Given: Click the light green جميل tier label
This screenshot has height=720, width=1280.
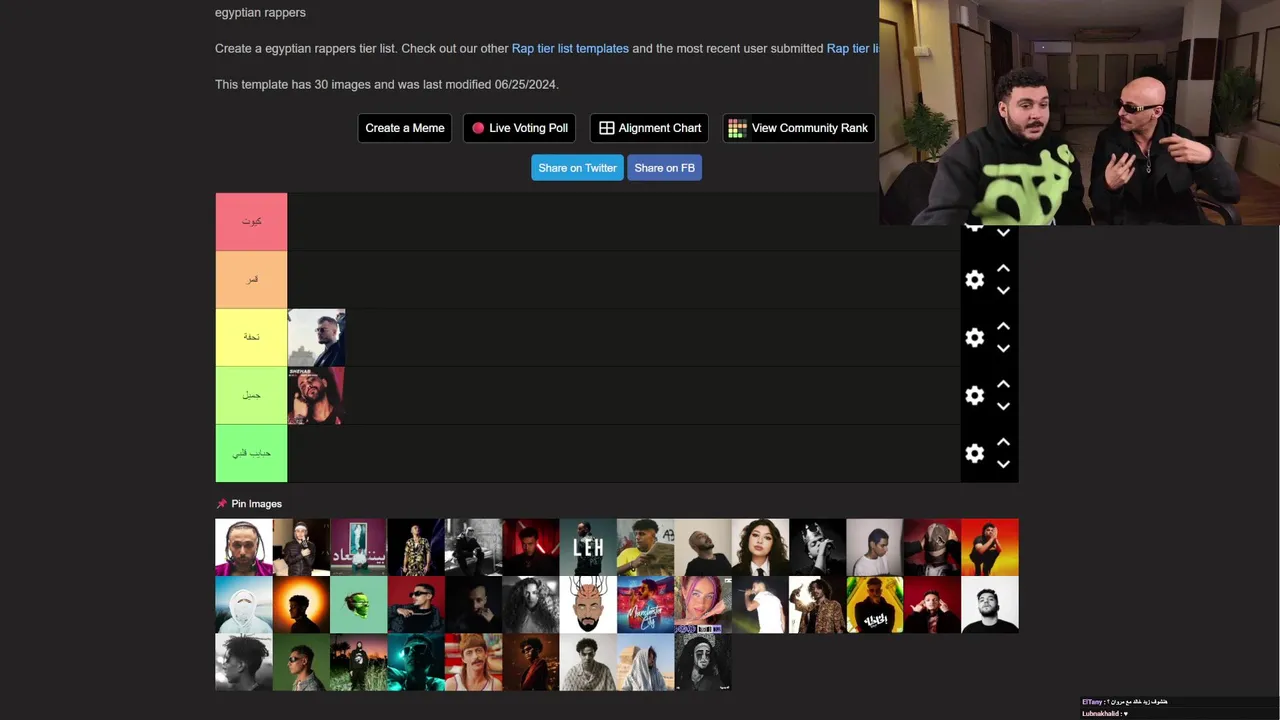Looking at the screenshot, I should point(251,396).
